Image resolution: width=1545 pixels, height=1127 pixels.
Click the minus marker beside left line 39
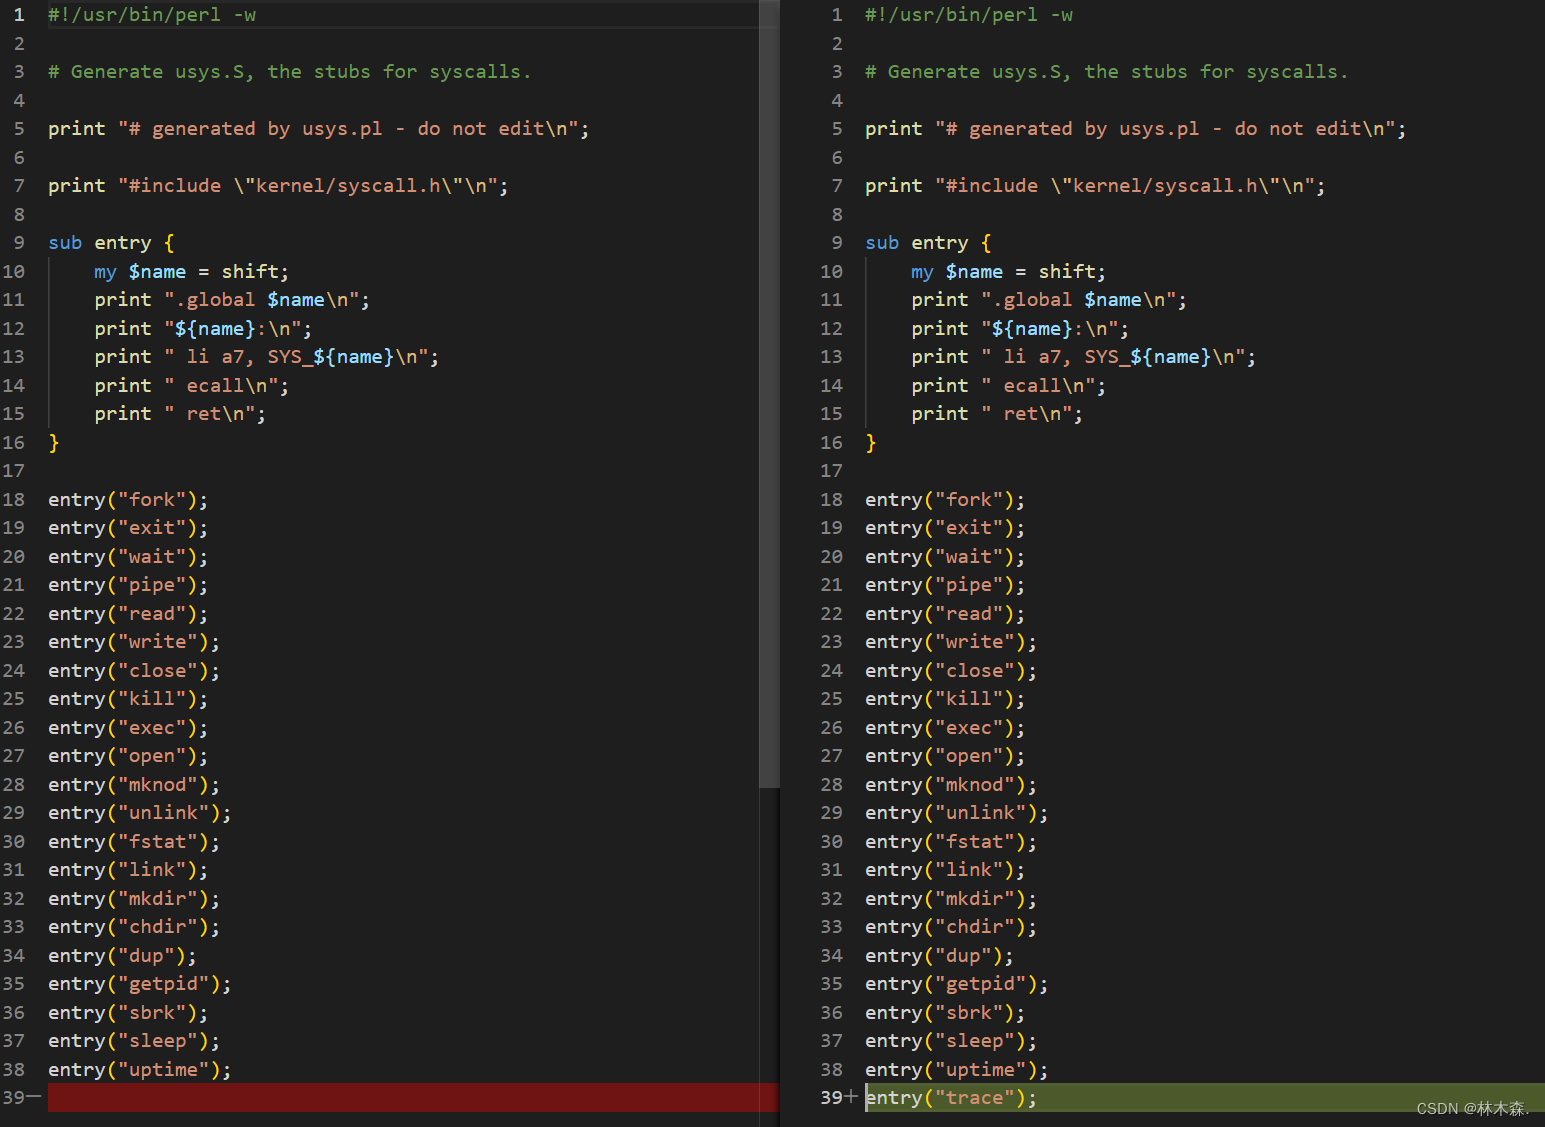[x=35, y=1097]
